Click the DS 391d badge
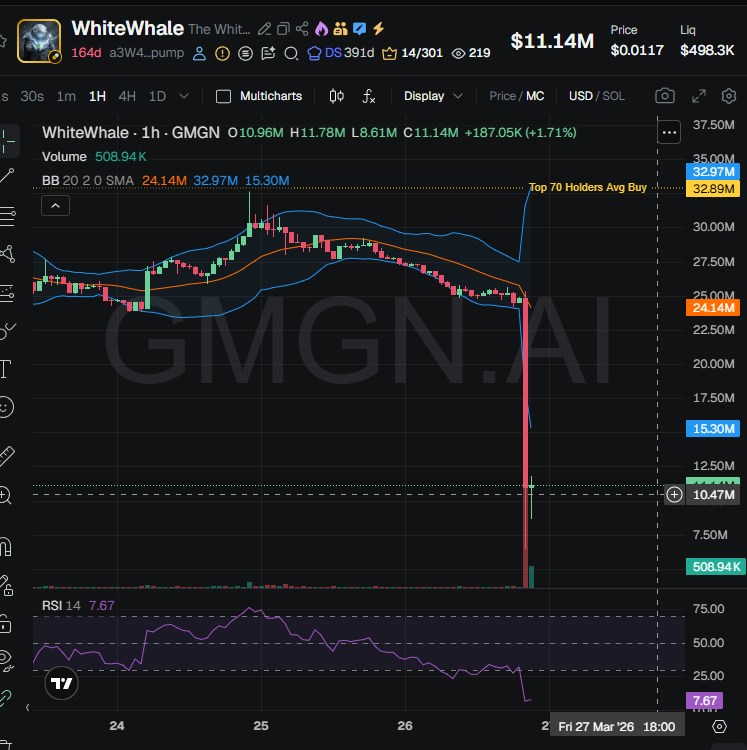The image size is (747, 750). pos(341,53)
